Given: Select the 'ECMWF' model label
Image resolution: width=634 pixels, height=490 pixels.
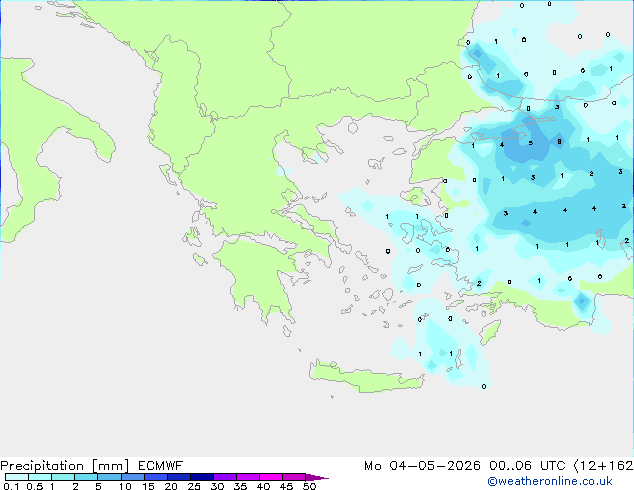Looking at the screenshot, I should pyautogui.click(x=161, y=466).
